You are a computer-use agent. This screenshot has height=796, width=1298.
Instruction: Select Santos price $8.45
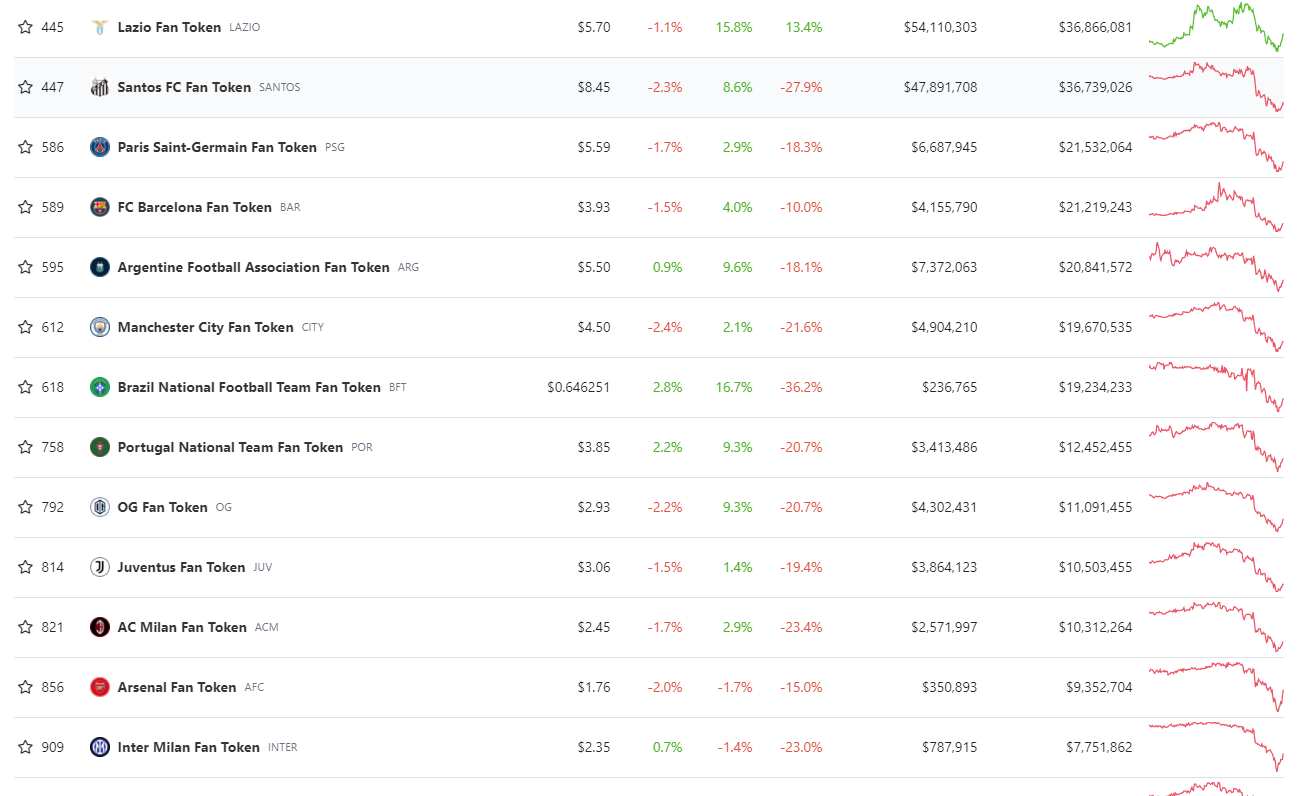tap(594, 87)
